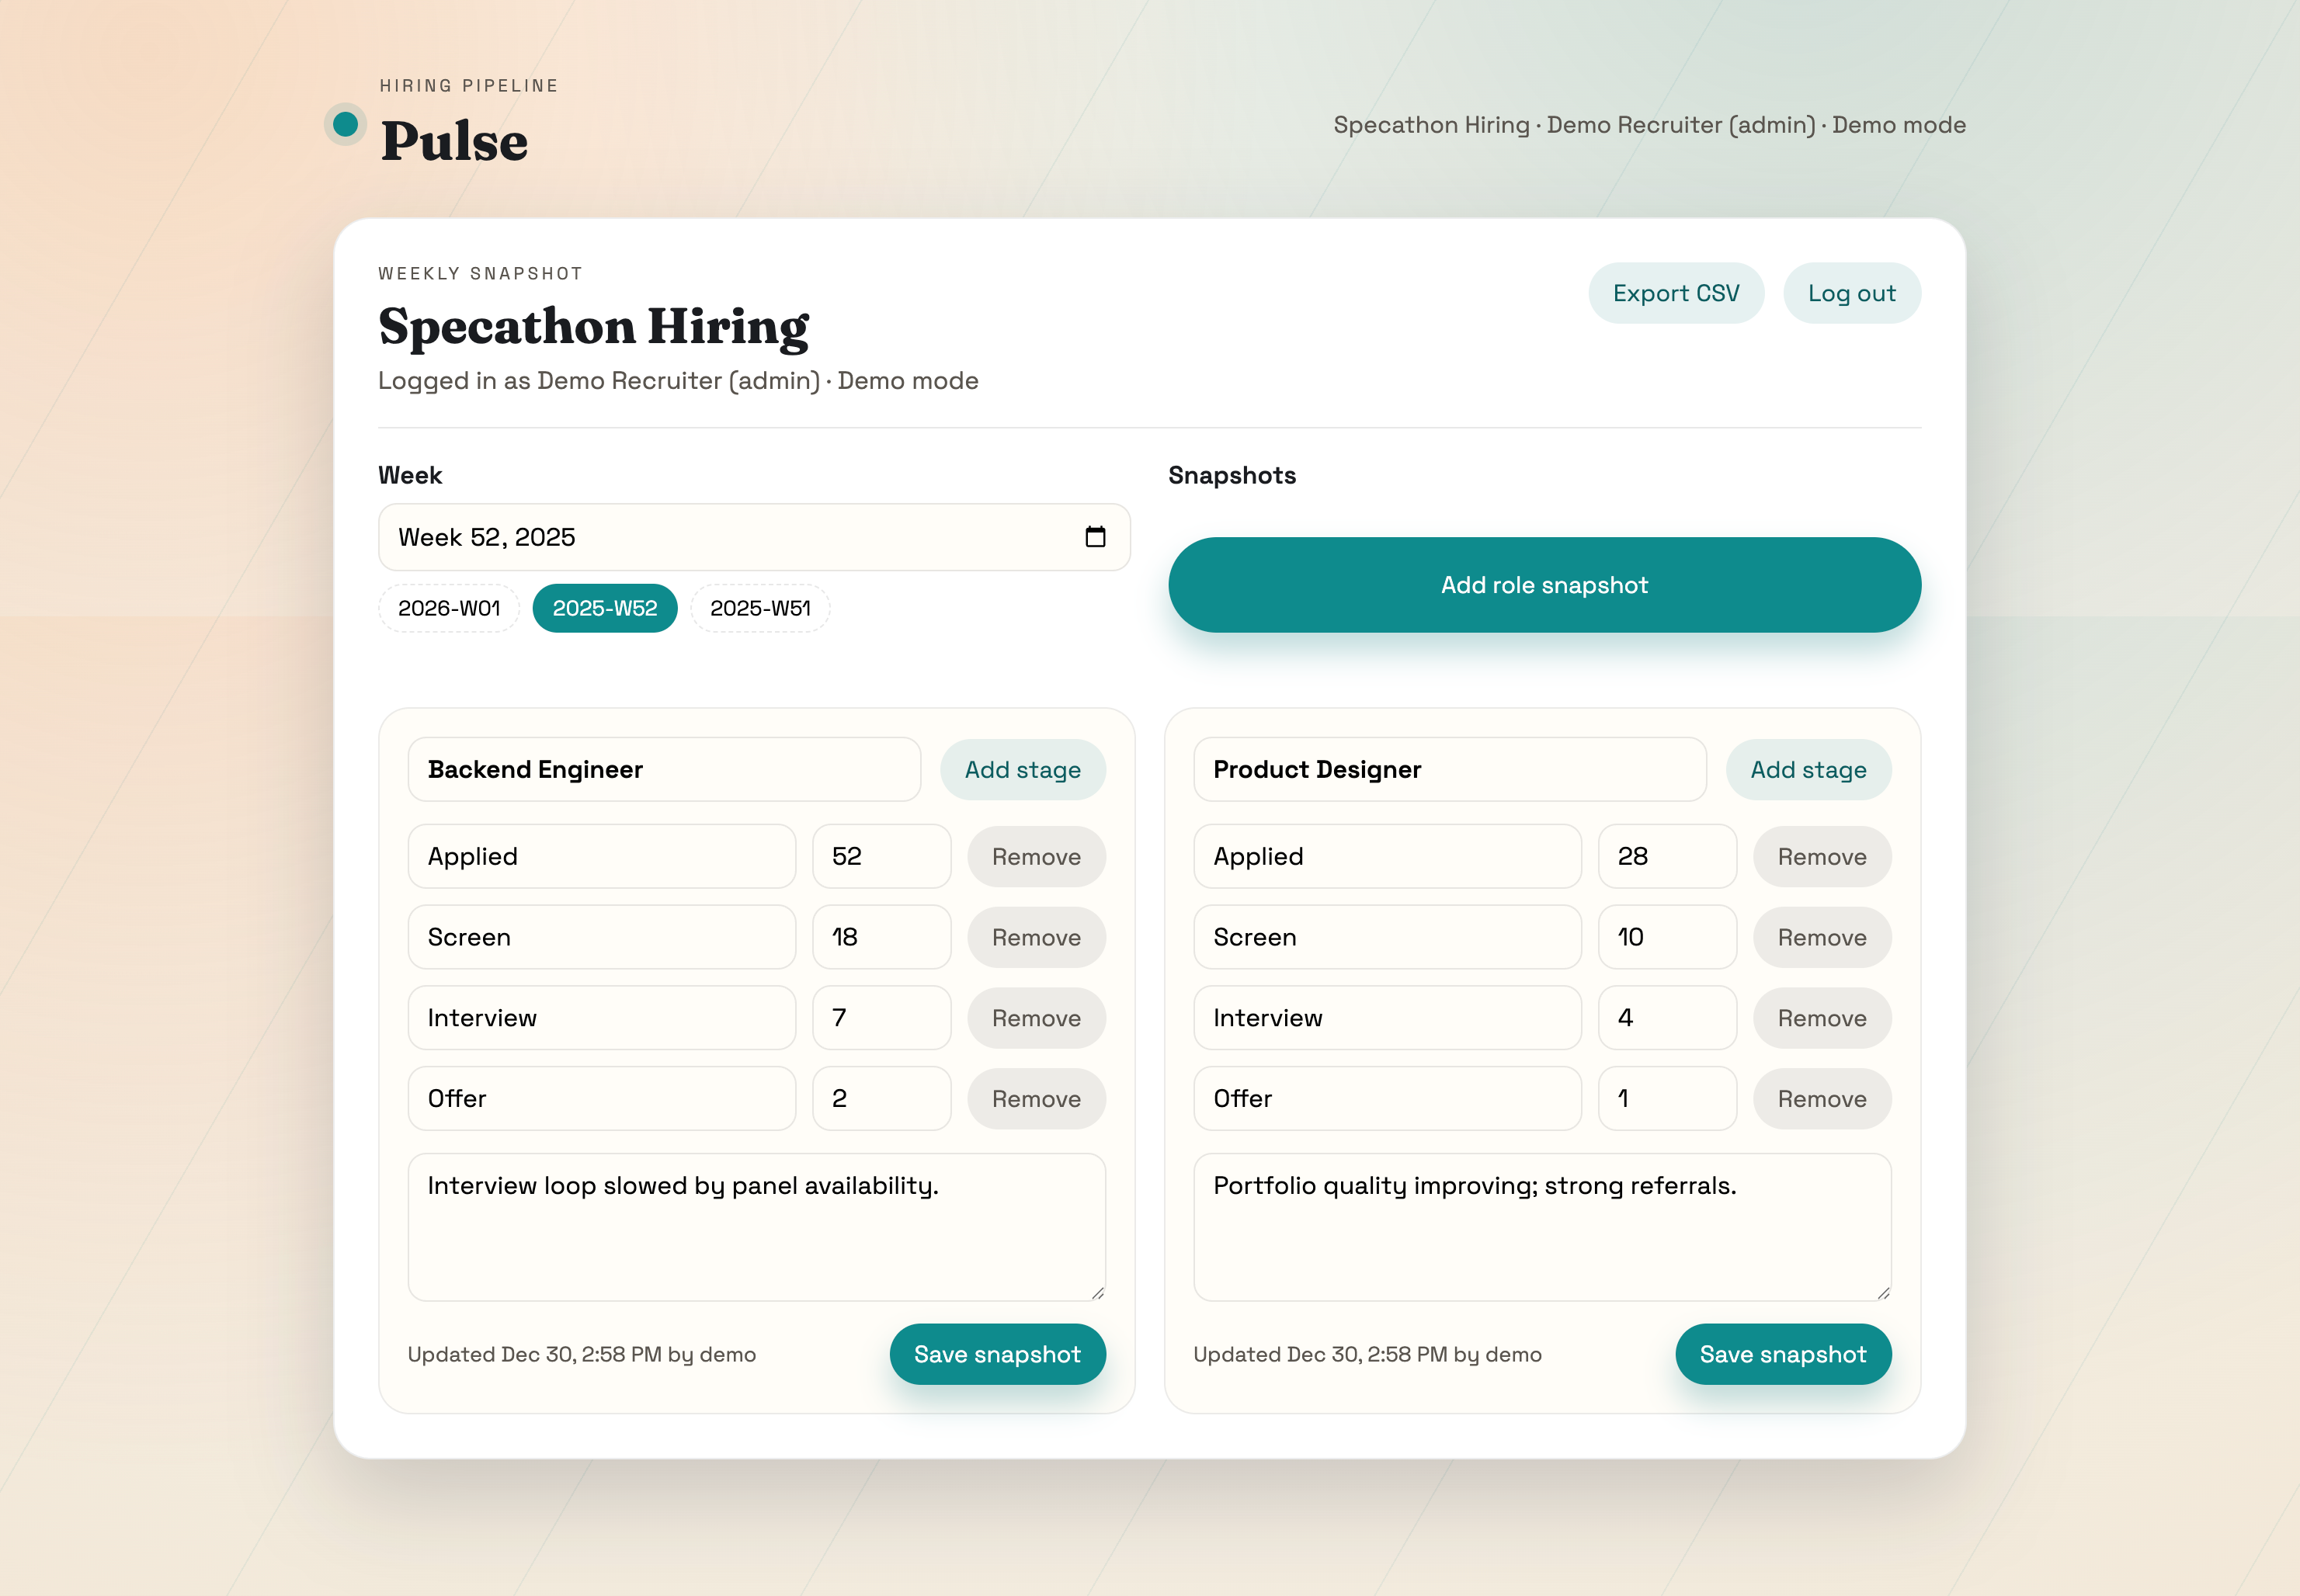Click the Backend Engineer notes textarea
The width and height of the screenshot is (2300, 1596).
[756, 1228]
